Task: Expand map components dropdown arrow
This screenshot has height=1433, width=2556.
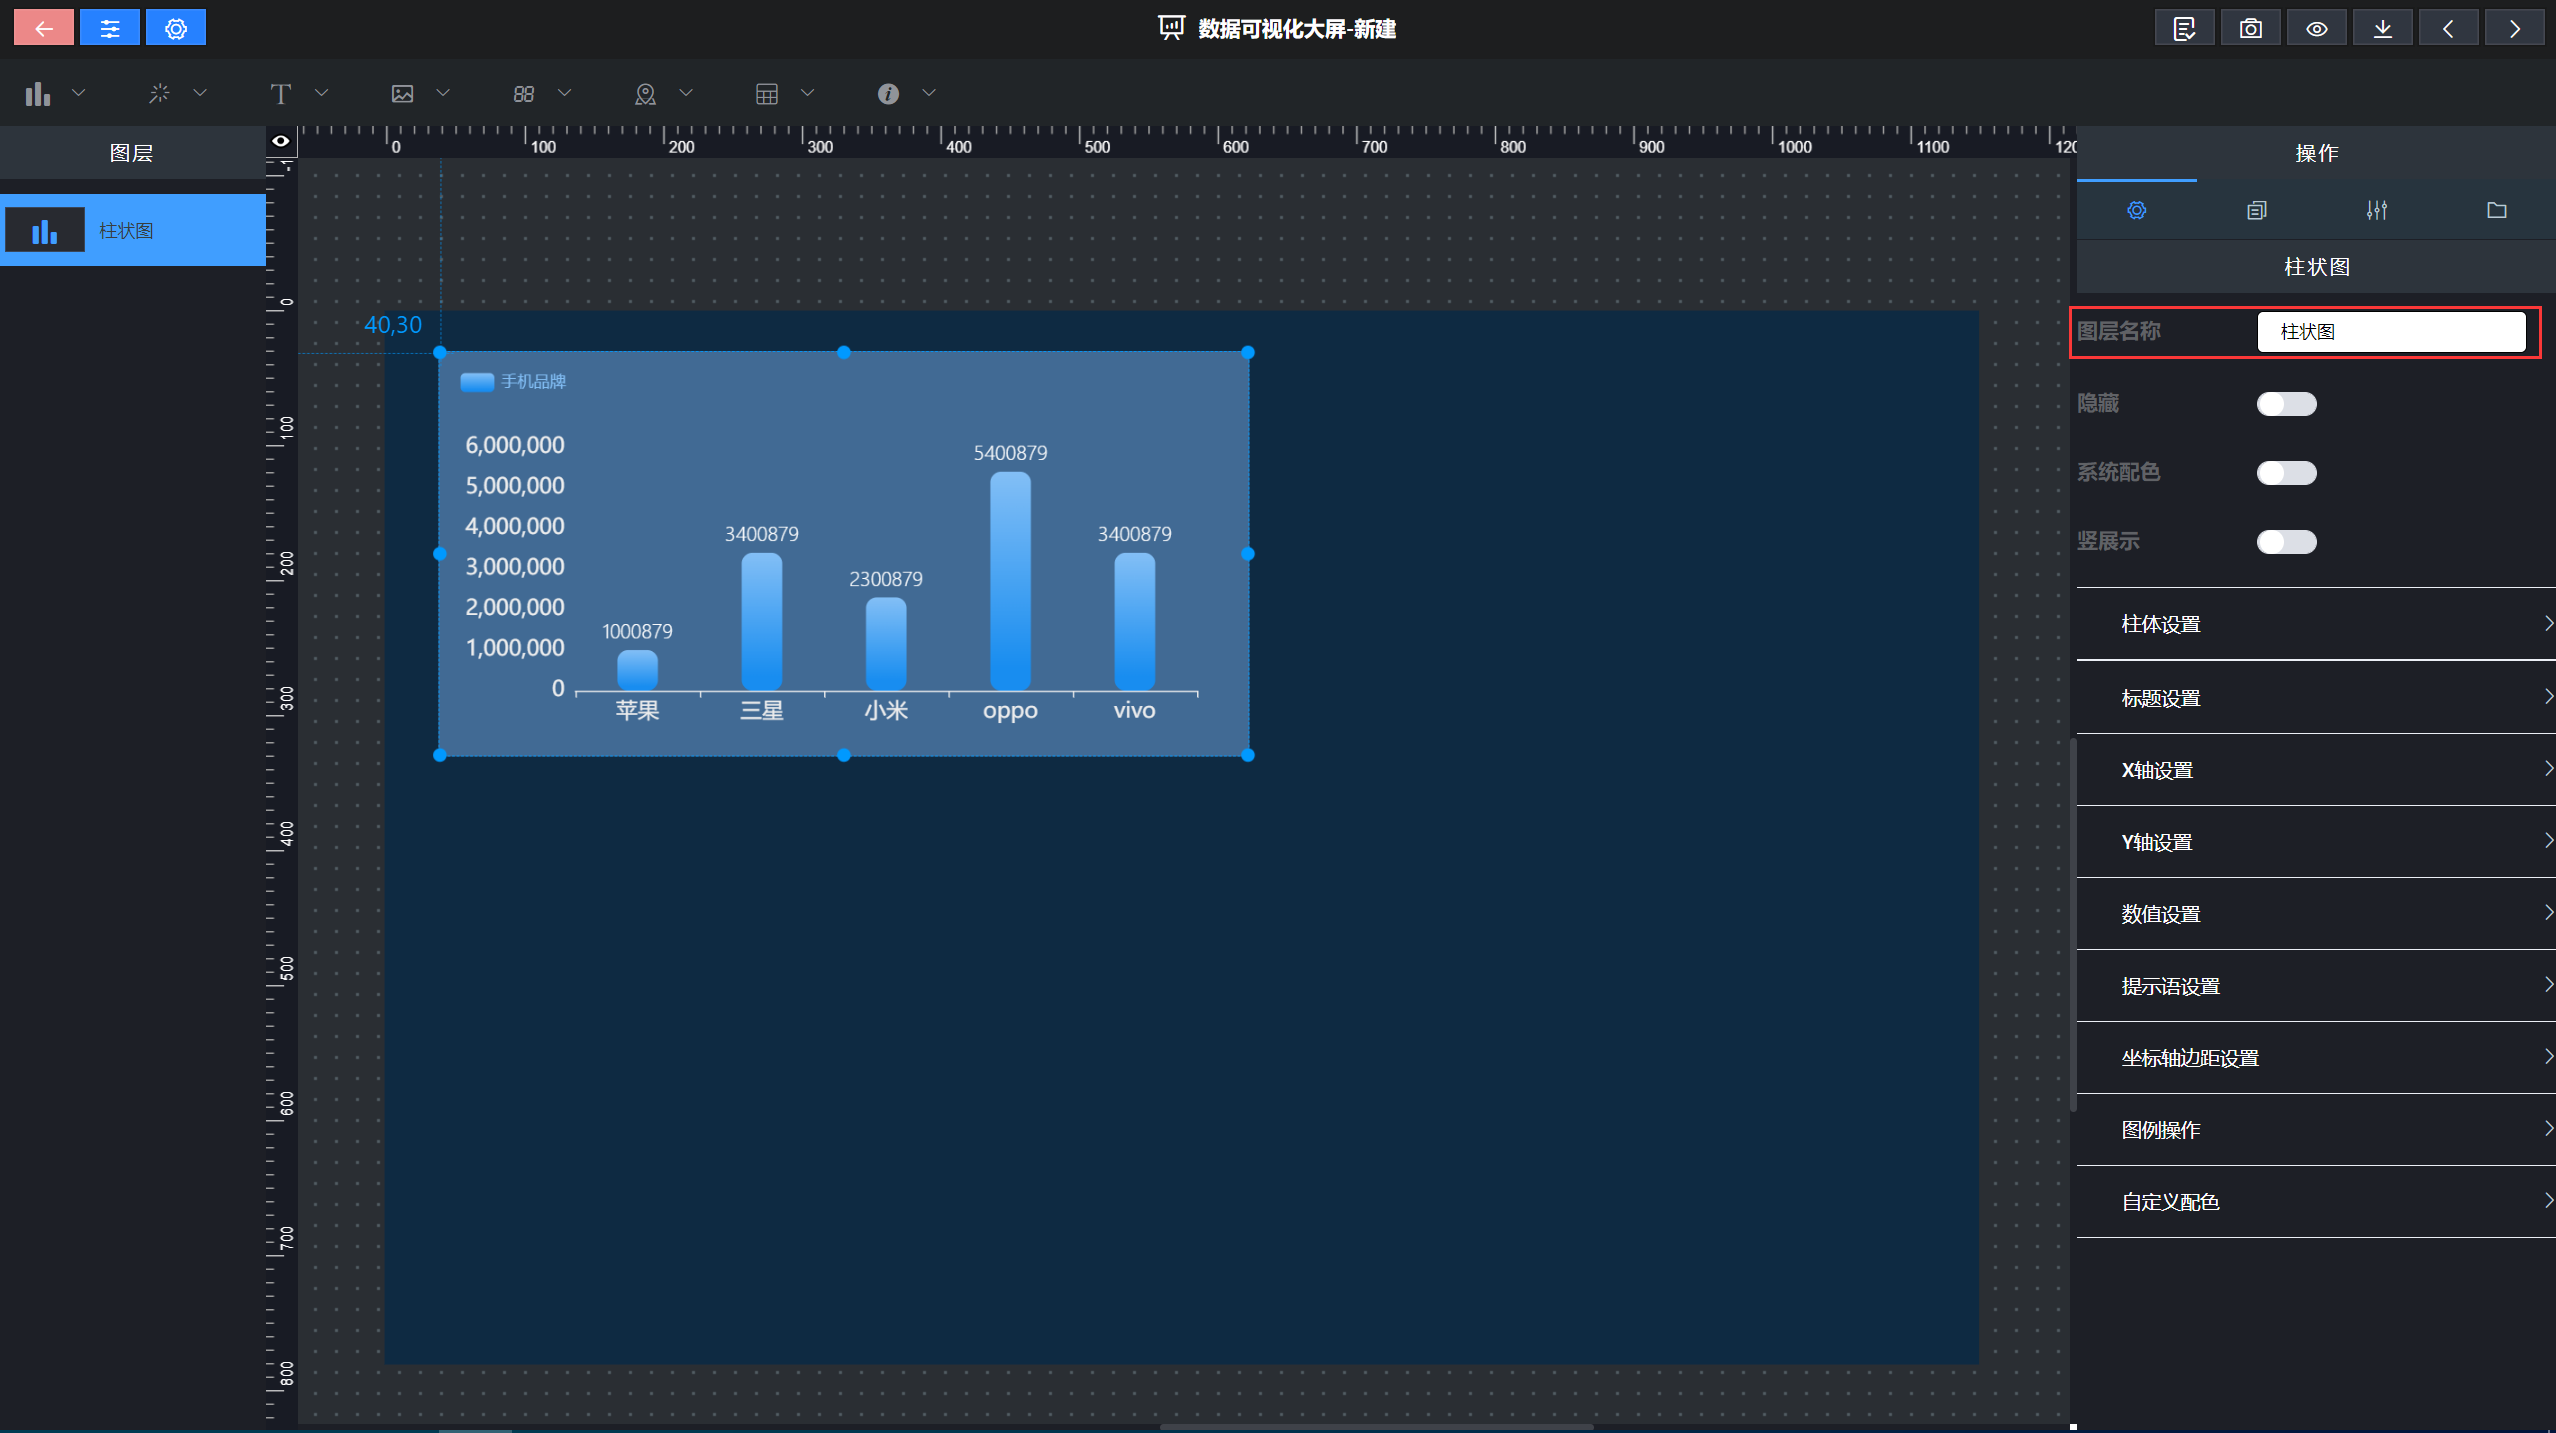Action: (686, 93)
